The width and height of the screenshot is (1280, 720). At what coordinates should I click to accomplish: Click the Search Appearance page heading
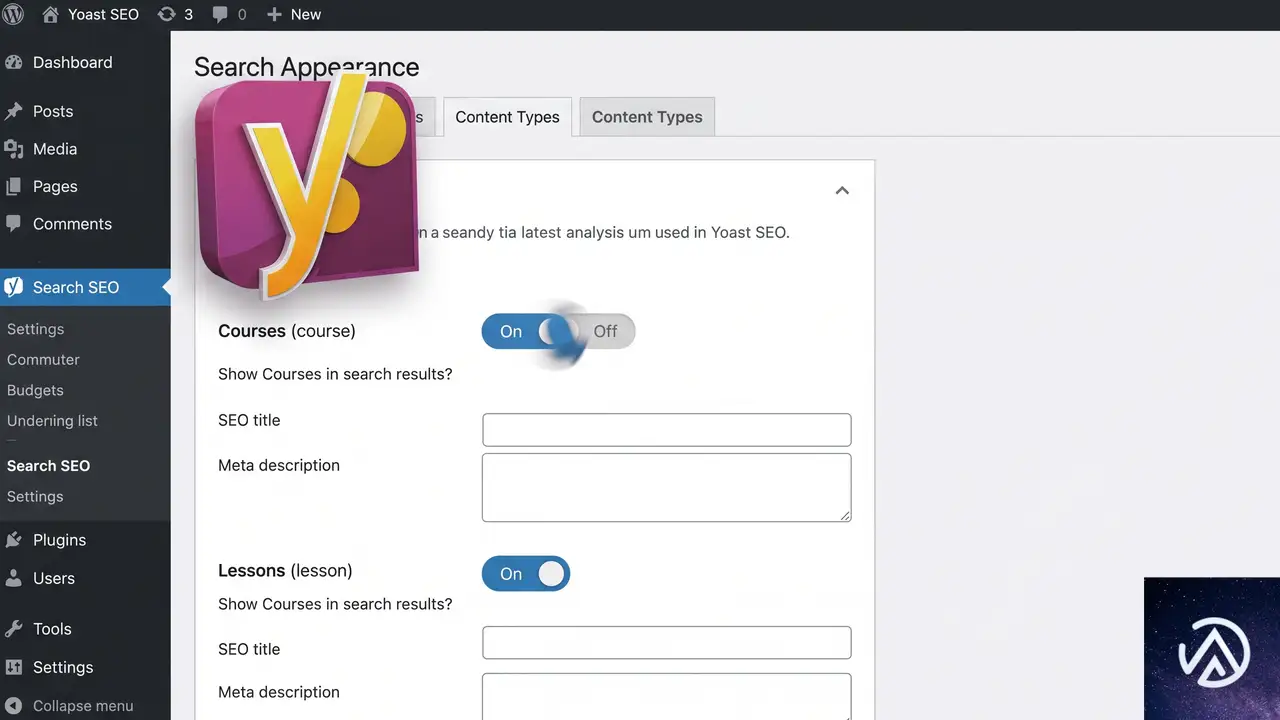(x=307, y=67)
